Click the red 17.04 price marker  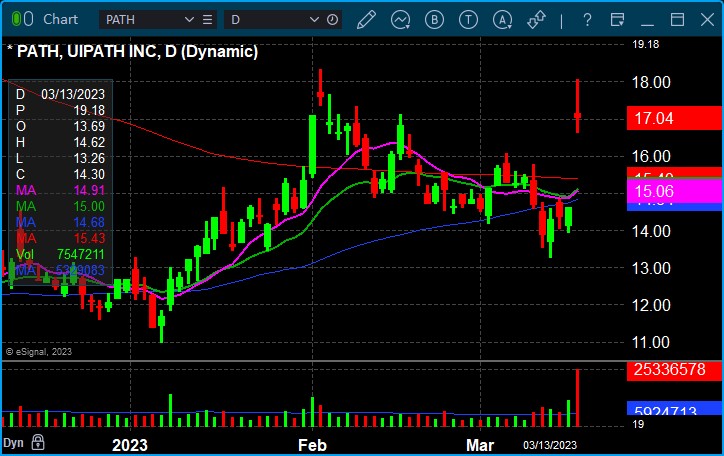(674, 118)
